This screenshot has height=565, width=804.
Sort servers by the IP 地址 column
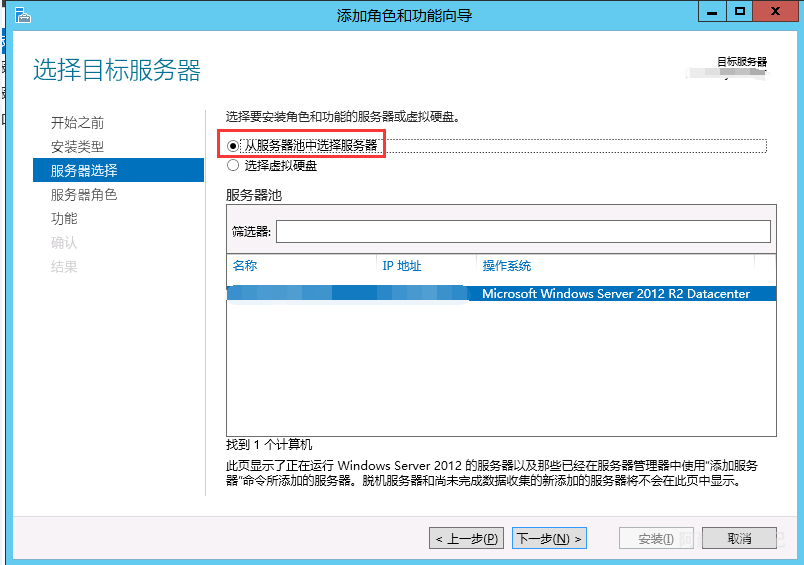click(425, 266)
